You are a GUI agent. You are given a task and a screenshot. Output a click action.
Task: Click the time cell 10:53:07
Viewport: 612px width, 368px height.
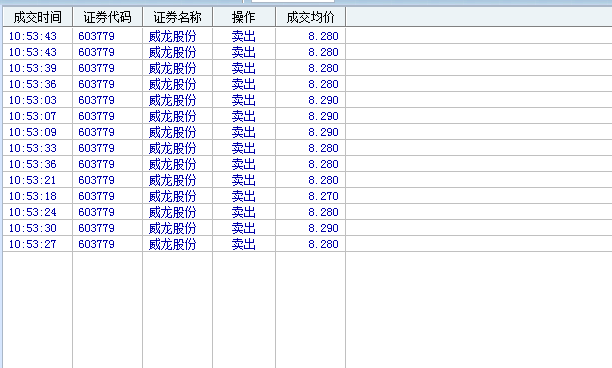click(33, 116)
